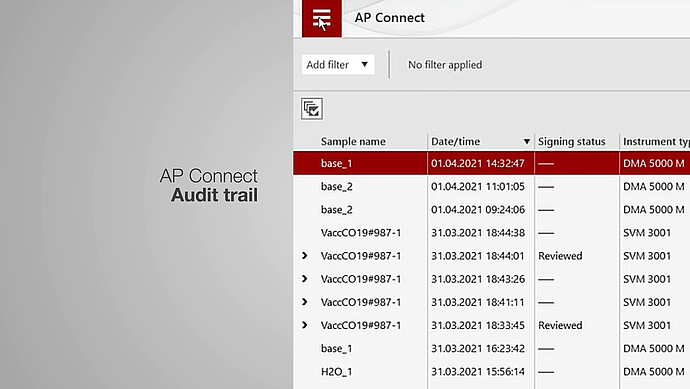This screenshot has width=690, height=389.
Task: Click the date cell 31.03.2021 18:43:26
Action: click(x=478, y=279)
